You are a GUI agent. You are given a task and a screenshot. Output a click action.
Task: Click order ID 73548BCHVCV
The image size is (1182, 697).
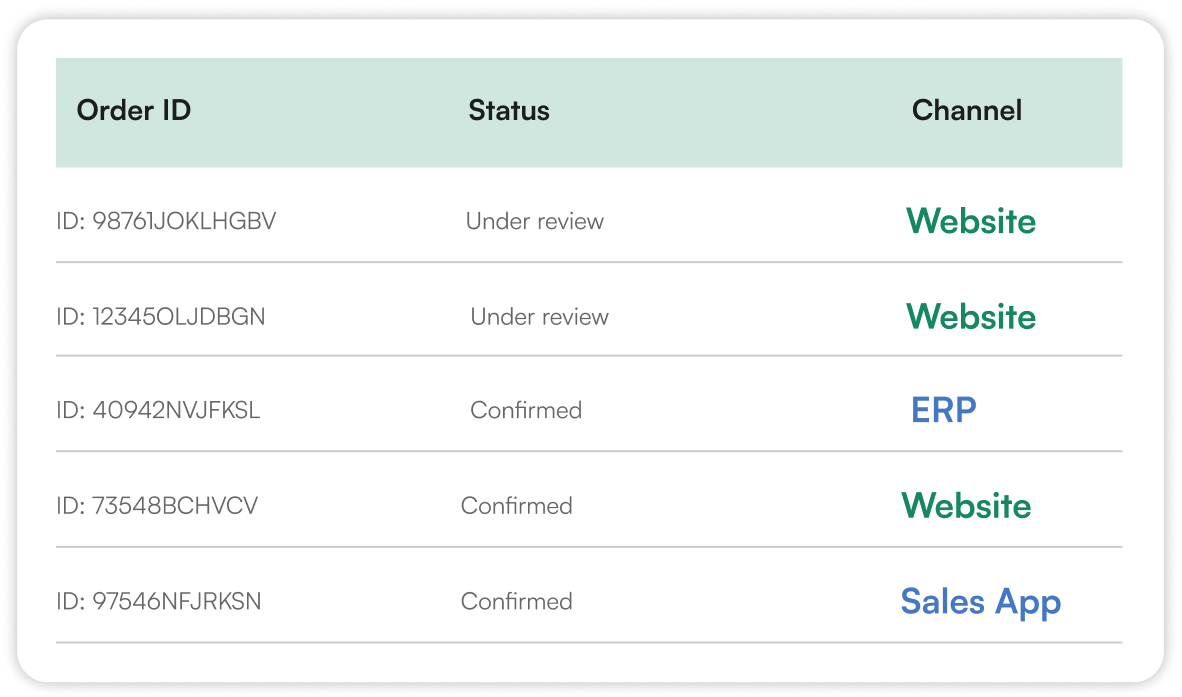(x=157, y=506)
